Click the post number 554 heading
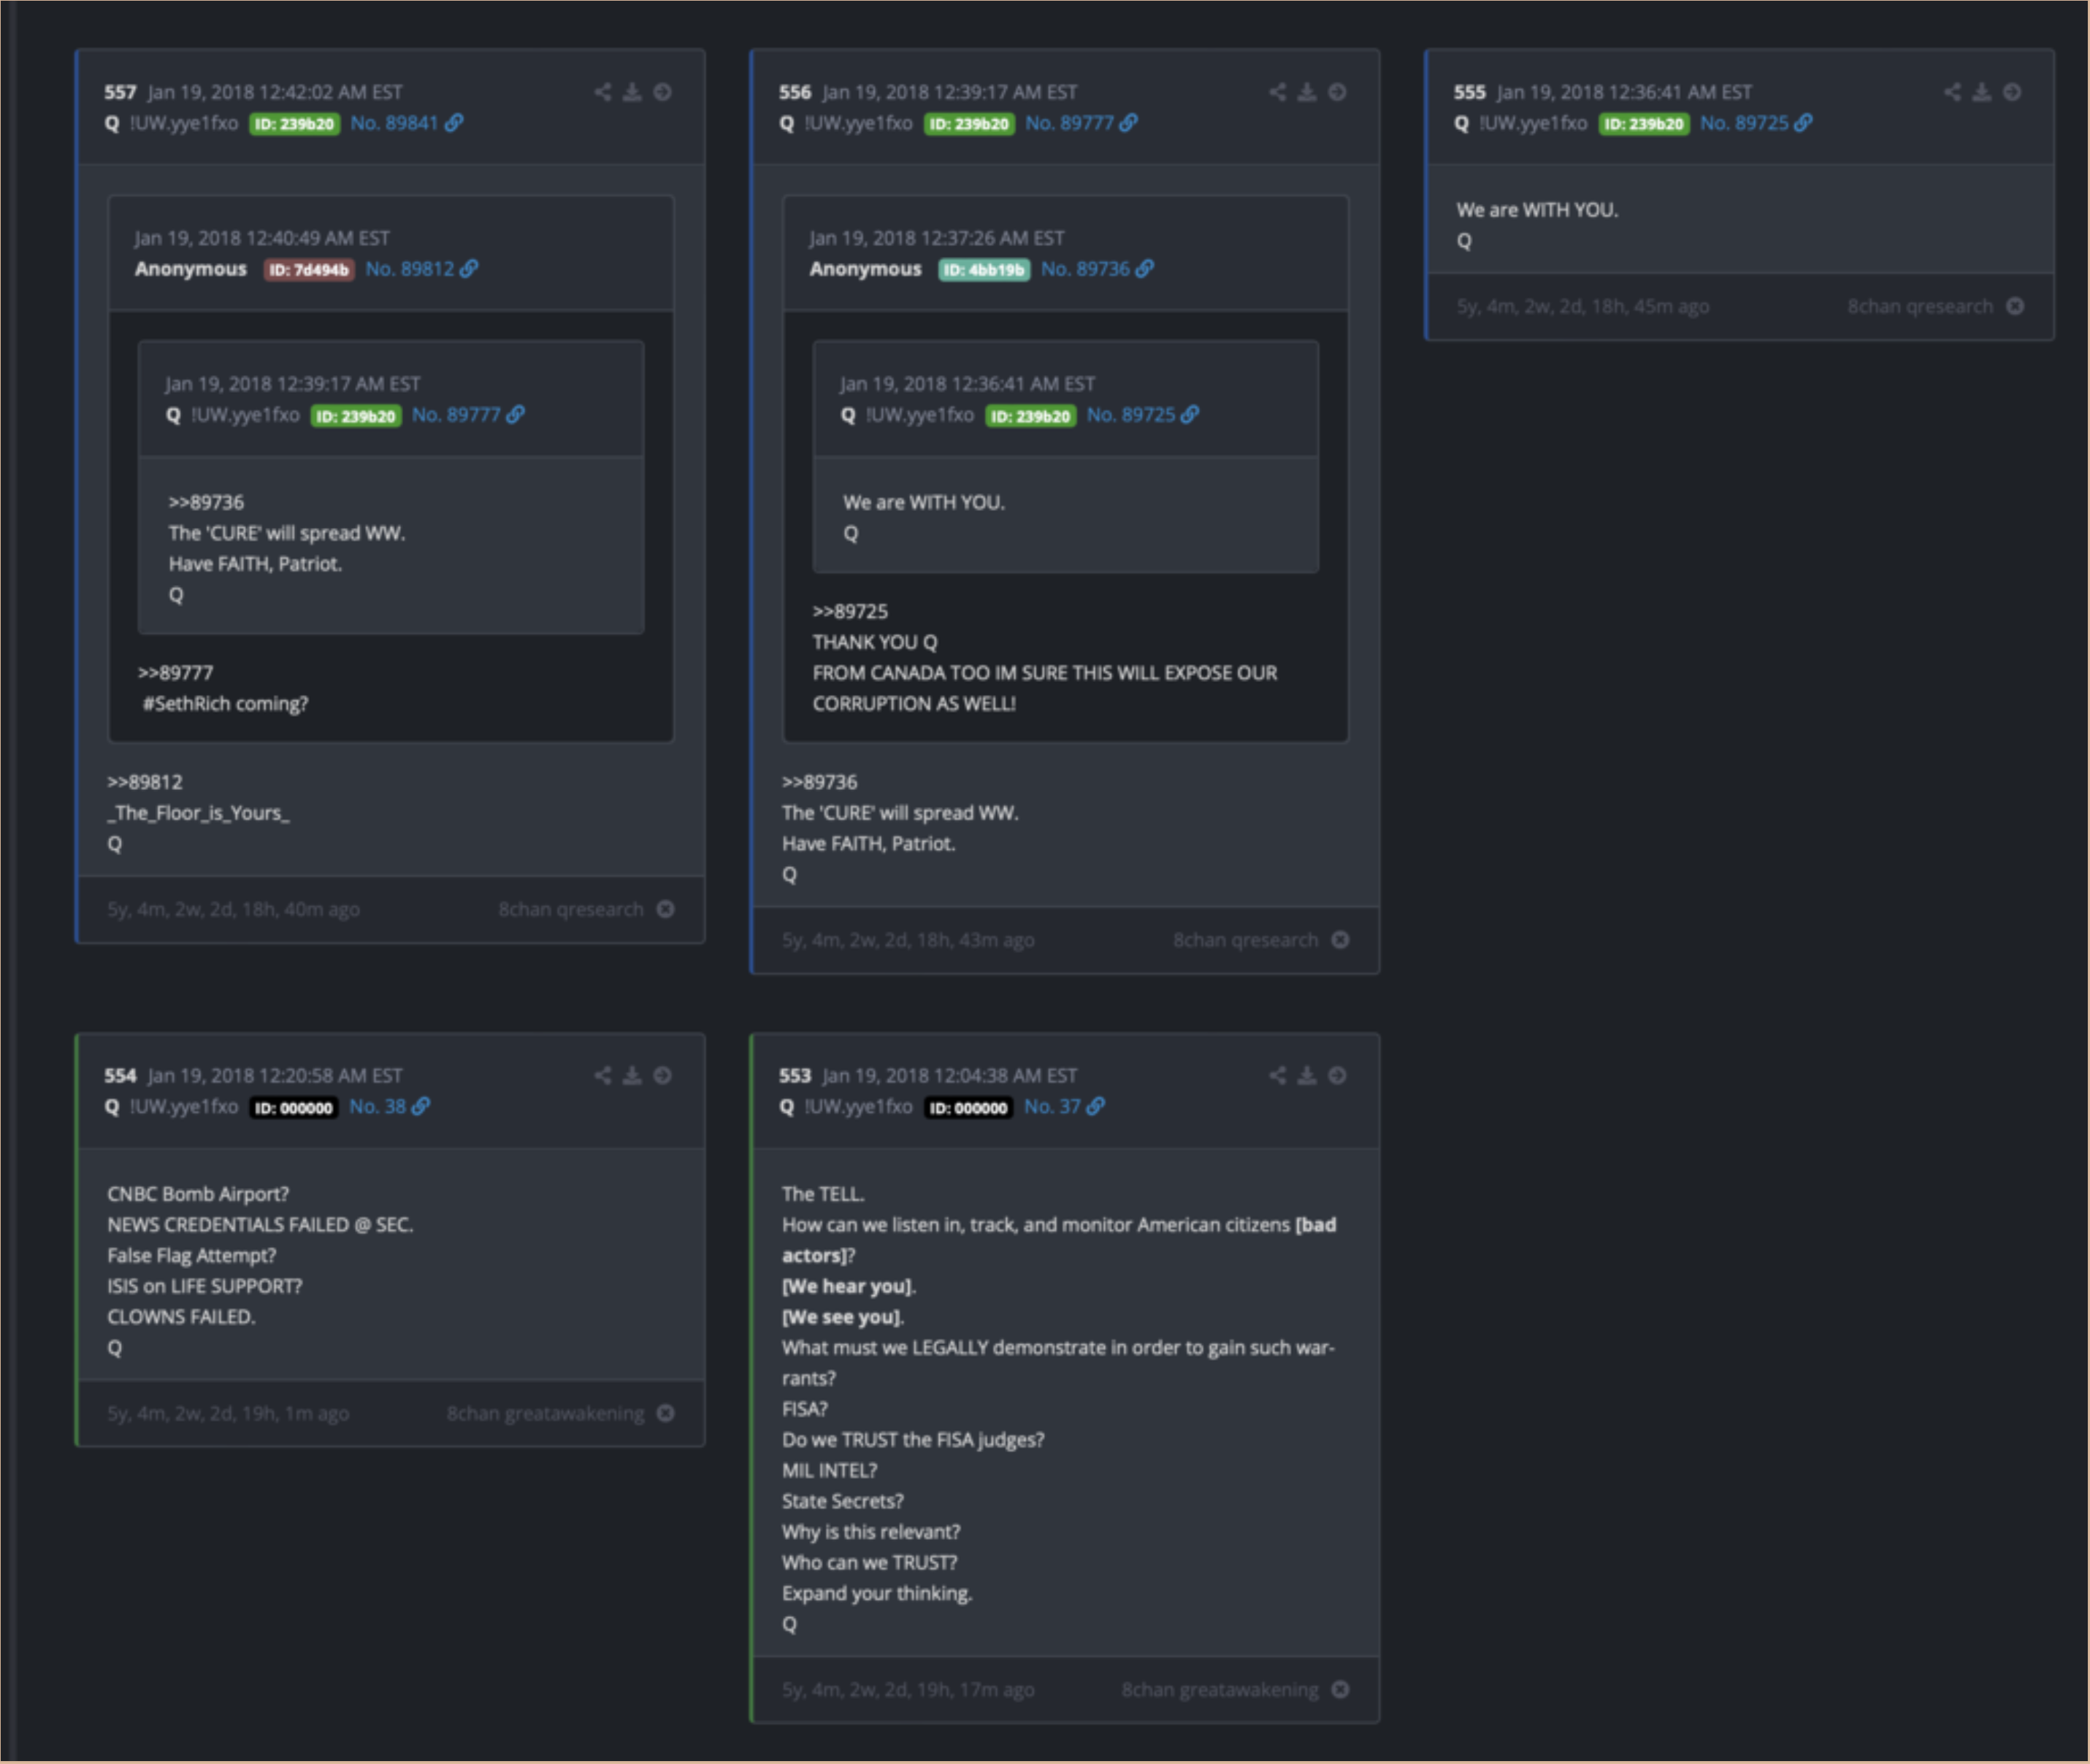The width and height of the screenshot is (2090, 1764). (x=120, y=1075)
